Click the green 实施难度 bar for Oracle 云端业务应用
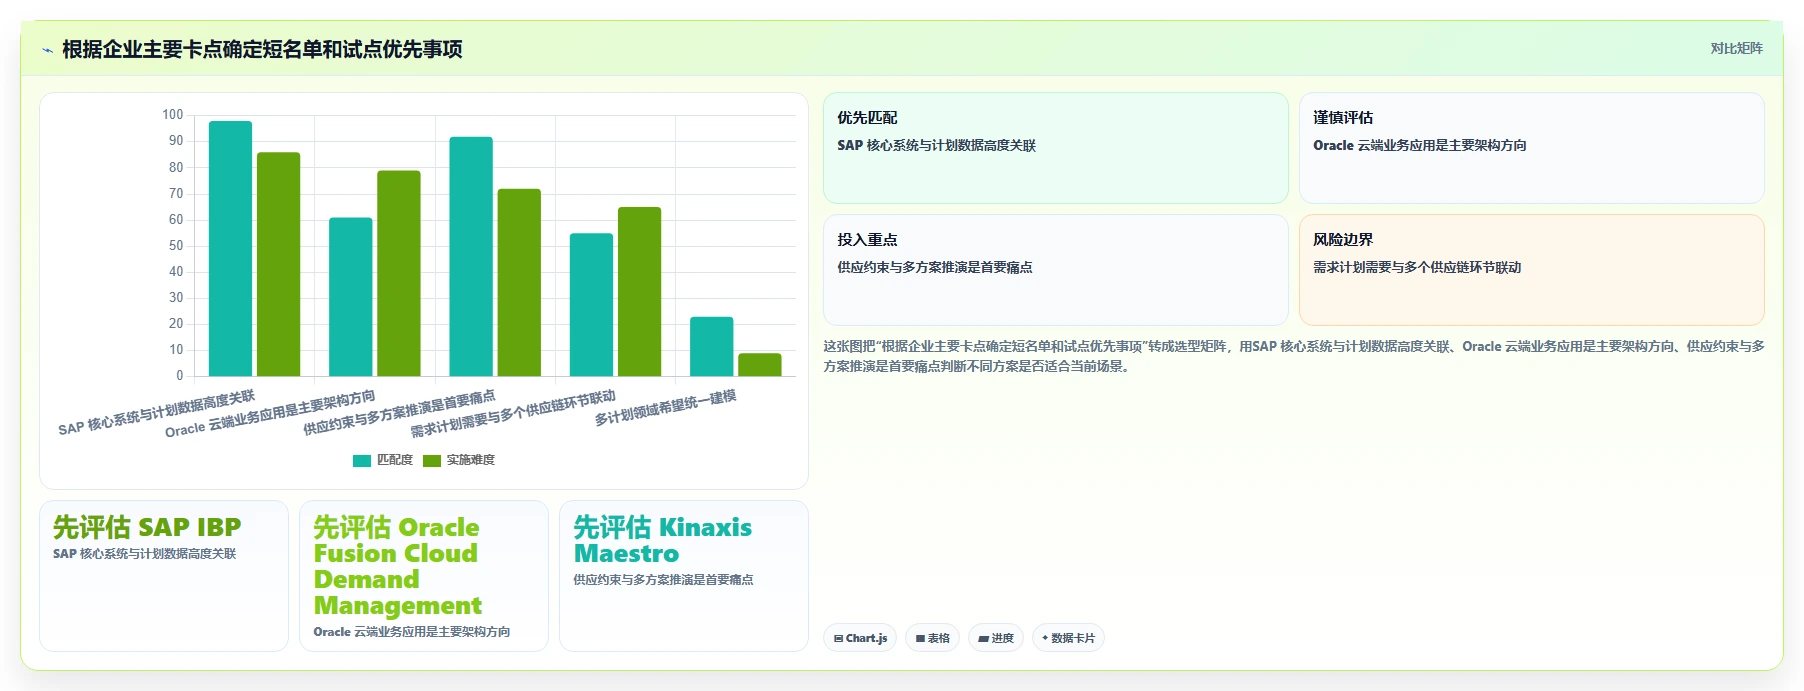The width and height of the screenshot is (1804, 691). (399, 274)
